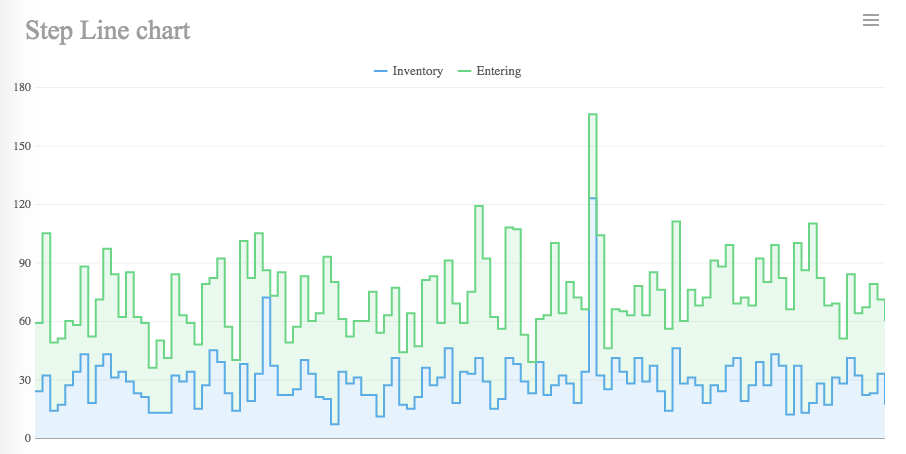Click the 0 y-axis label

pos(28,438)
